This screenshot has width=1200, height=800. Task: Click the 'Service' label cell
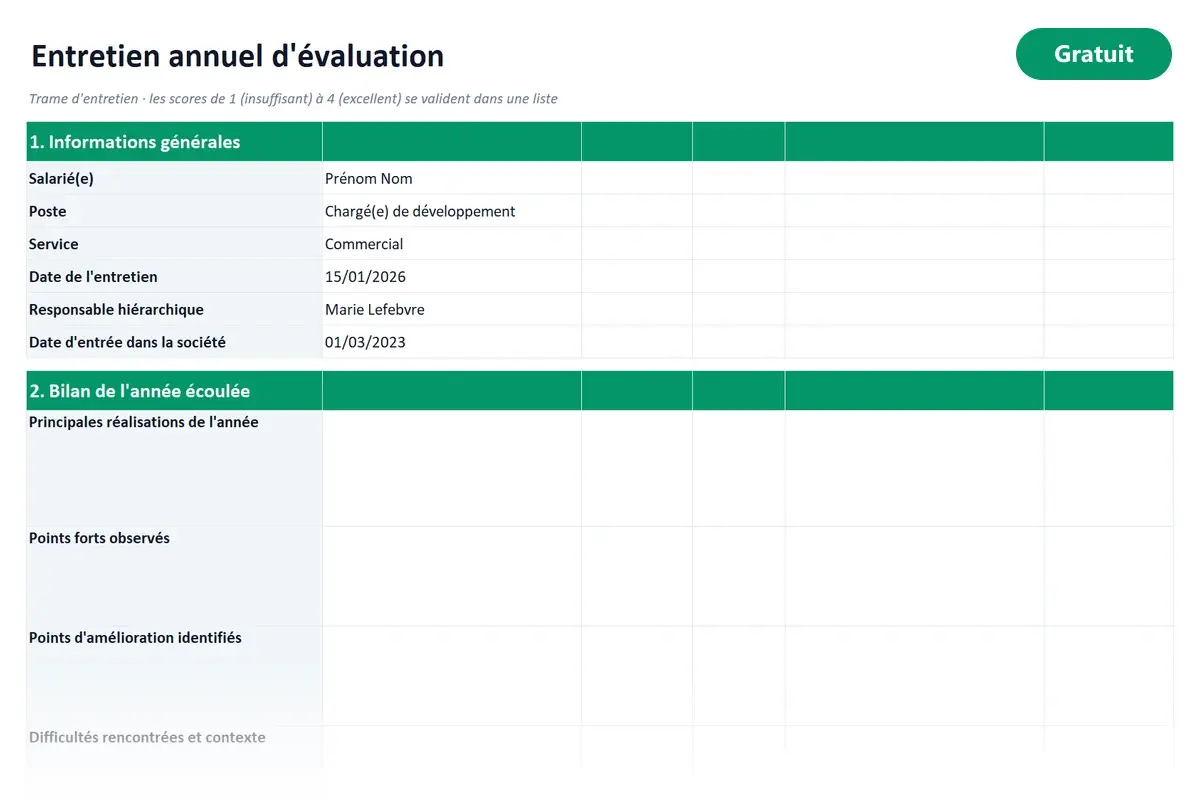(x=174, y=244)
